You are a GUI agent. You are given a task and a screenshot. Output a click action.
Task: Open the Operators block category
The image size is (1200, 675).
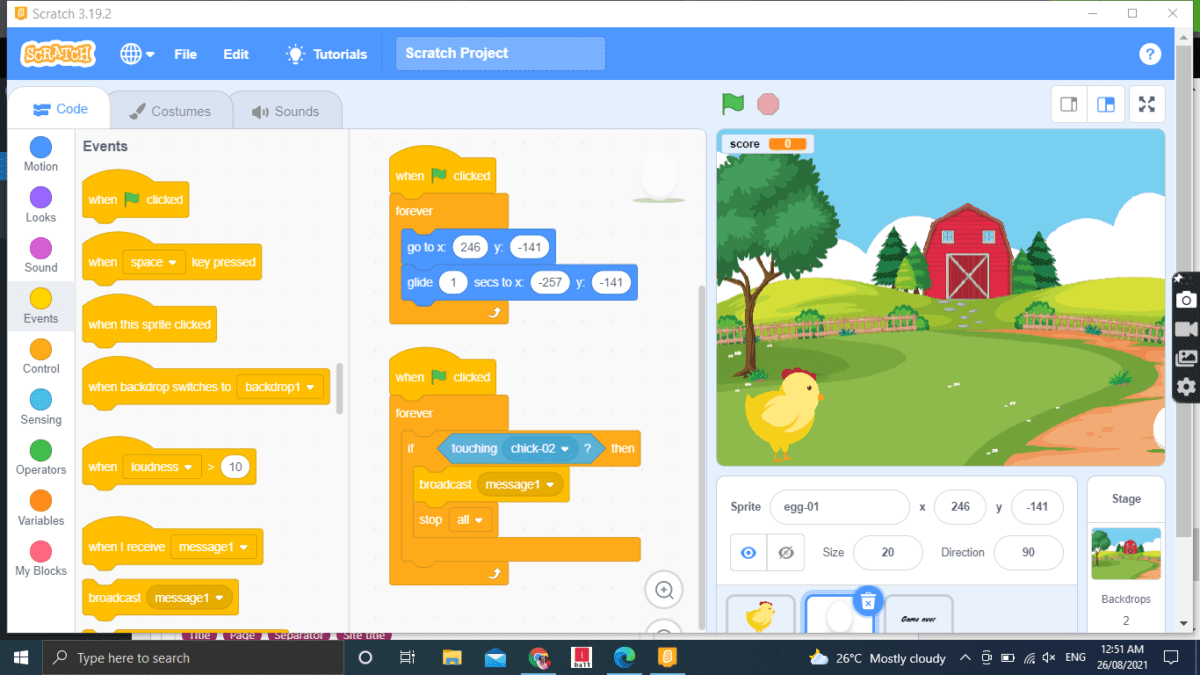[x=40, y=459]
